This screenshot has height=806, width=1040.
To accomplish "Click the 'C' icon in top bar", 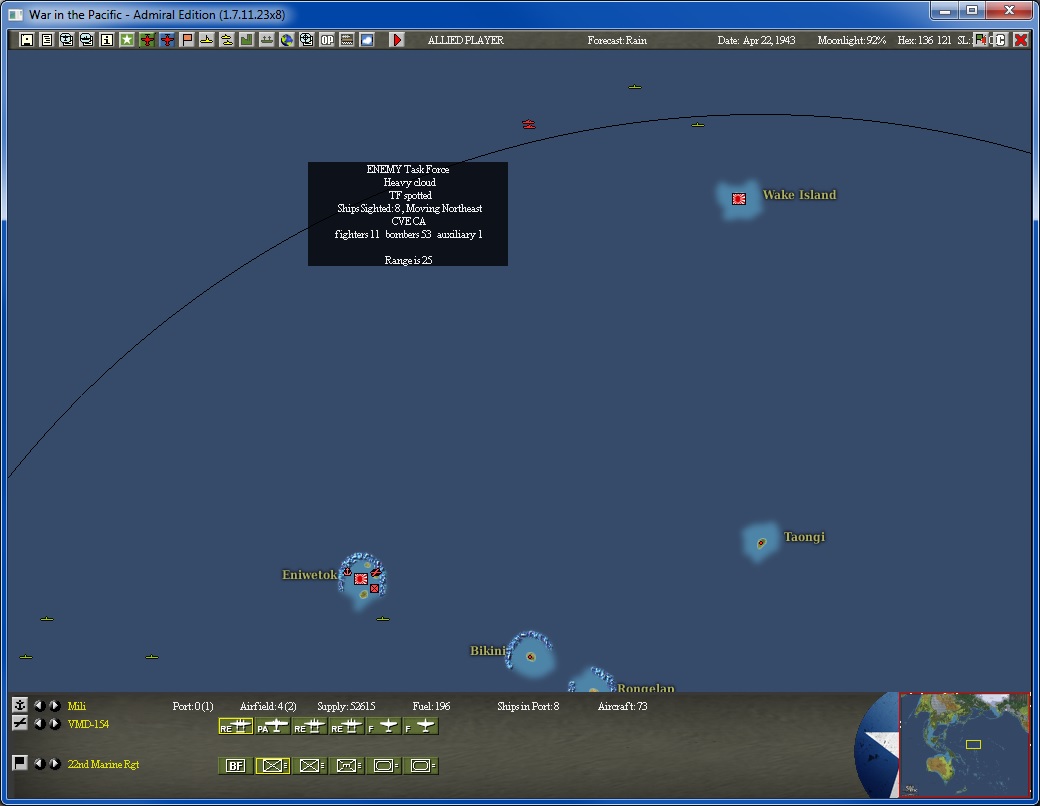I will point(1001,40).
